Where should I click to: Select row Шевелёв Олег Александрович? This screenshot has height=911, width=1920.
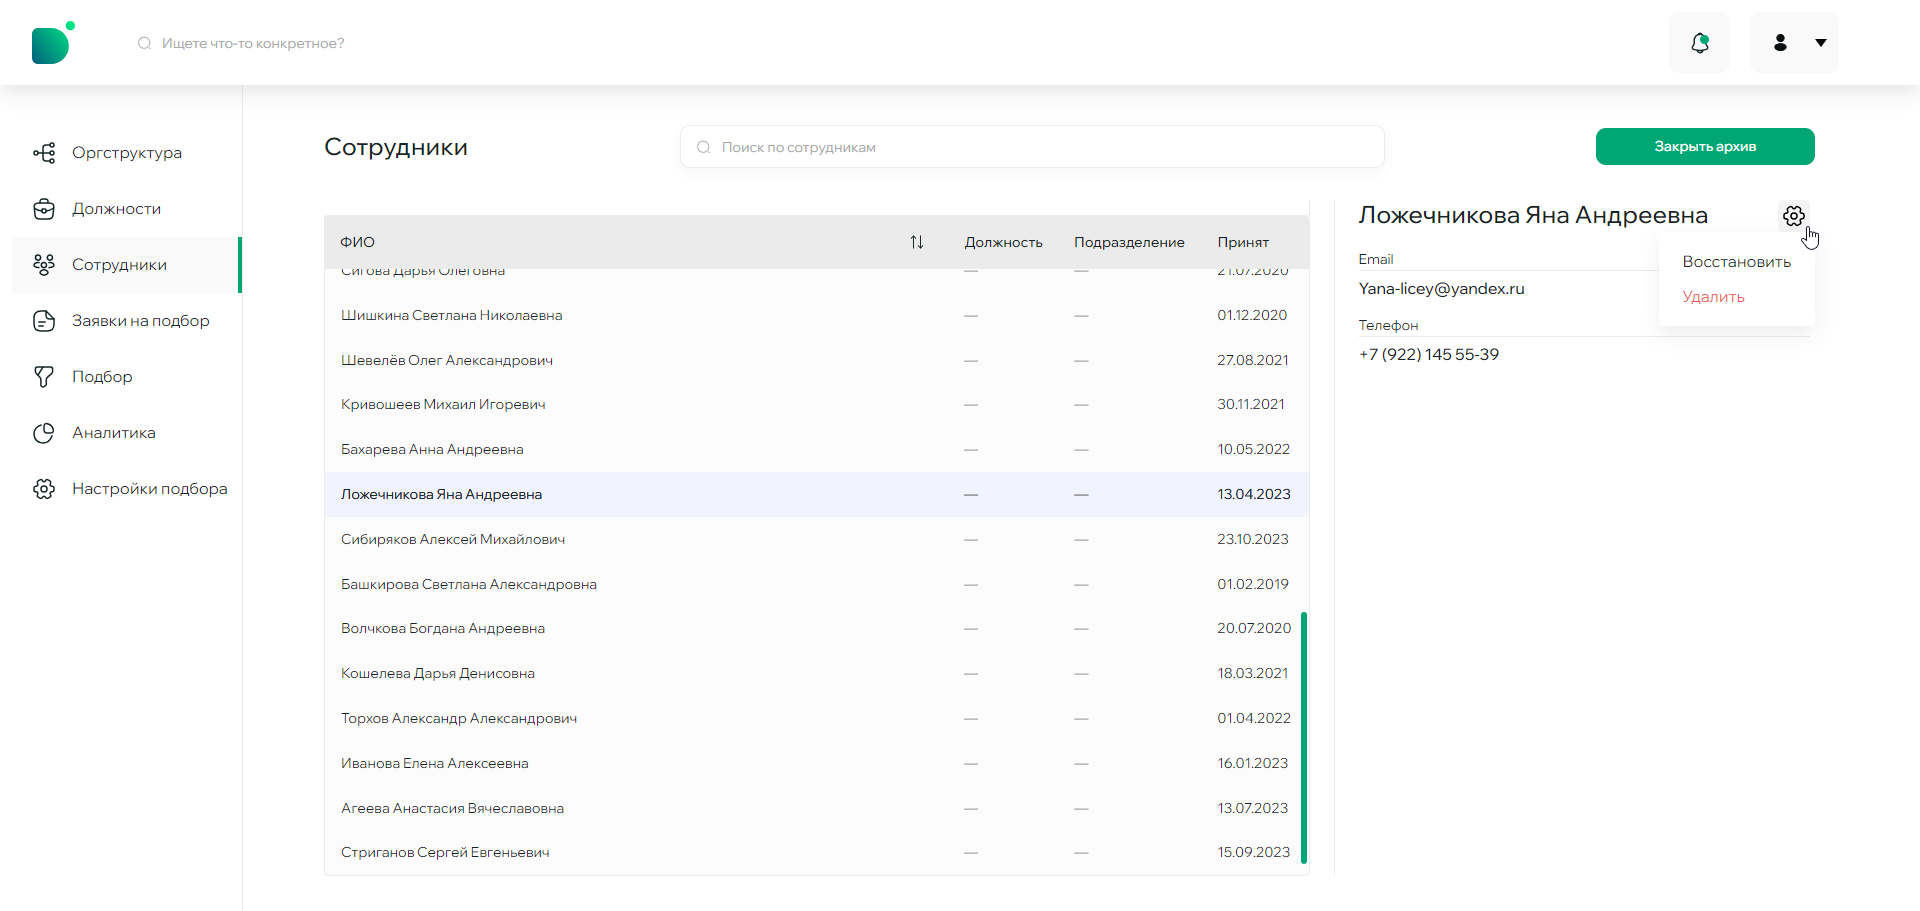coord(816,360)
